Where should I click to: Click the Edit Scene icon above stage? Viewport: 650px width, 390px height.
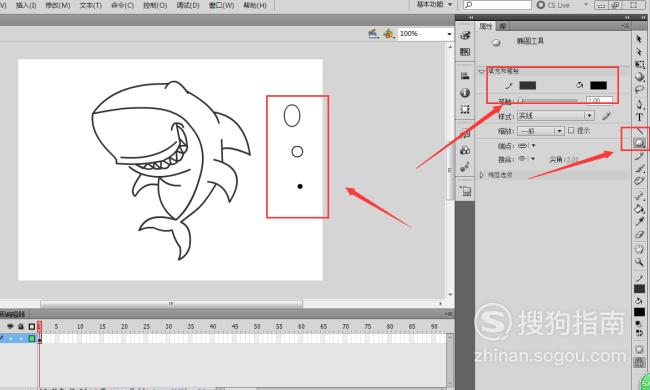374,34
